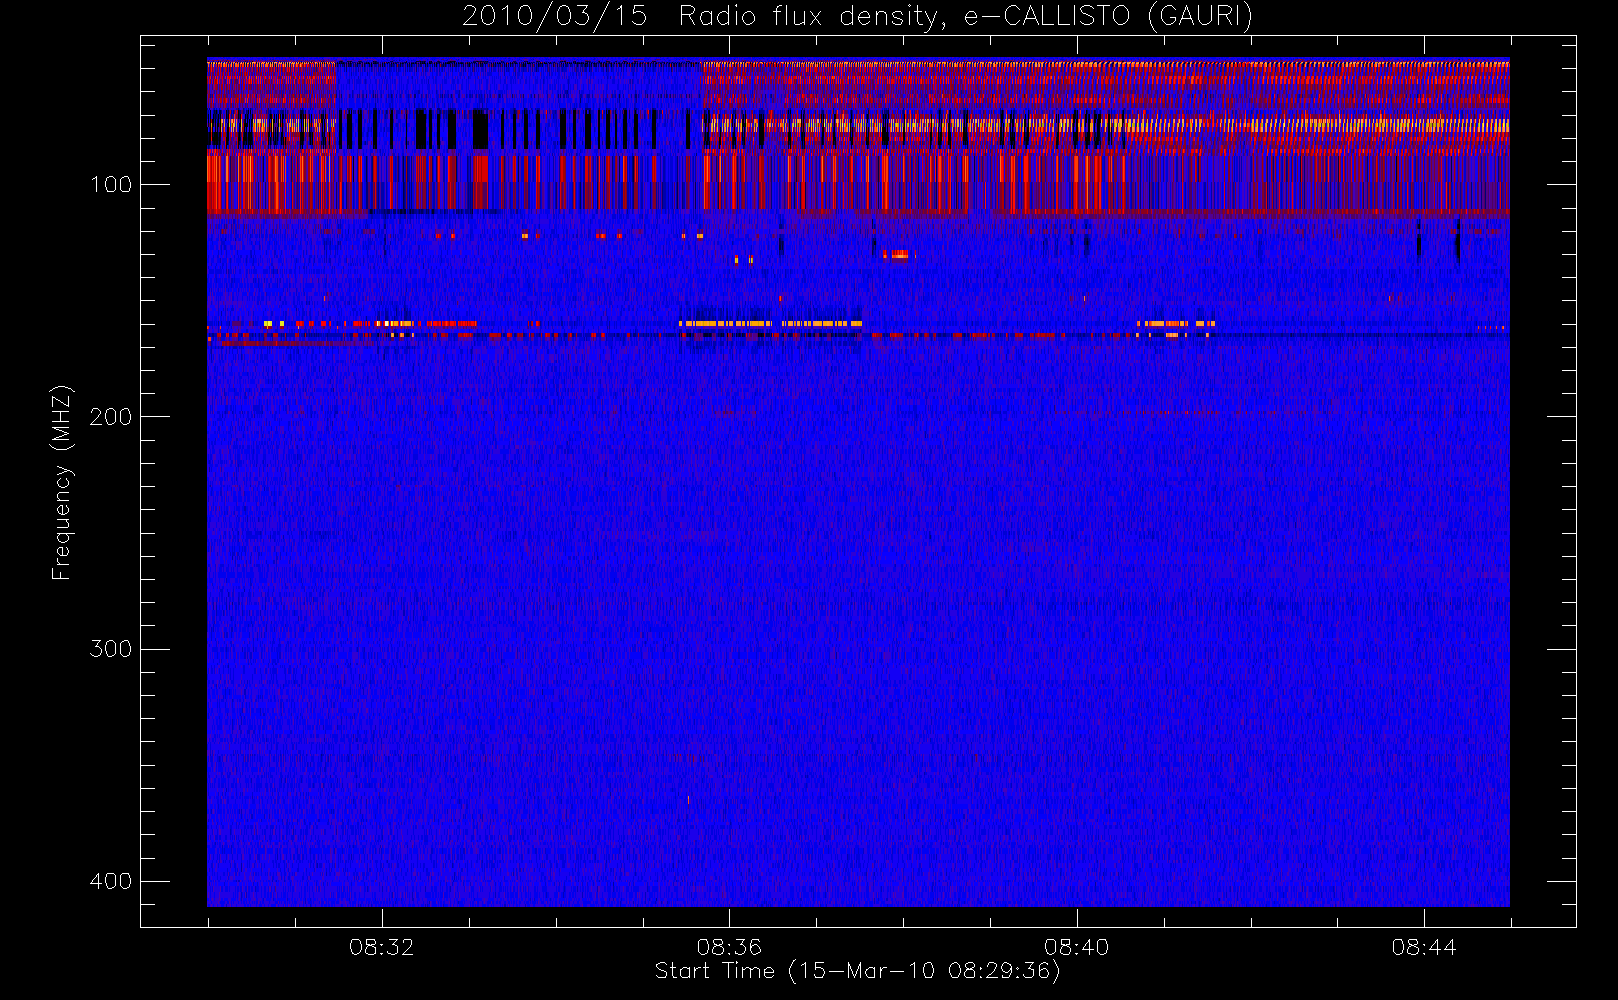1618x1000 pixels.
Task: Click the "Start Time (15-Mar-10 08:29:36)" label
Action: [x=857, y=971]
